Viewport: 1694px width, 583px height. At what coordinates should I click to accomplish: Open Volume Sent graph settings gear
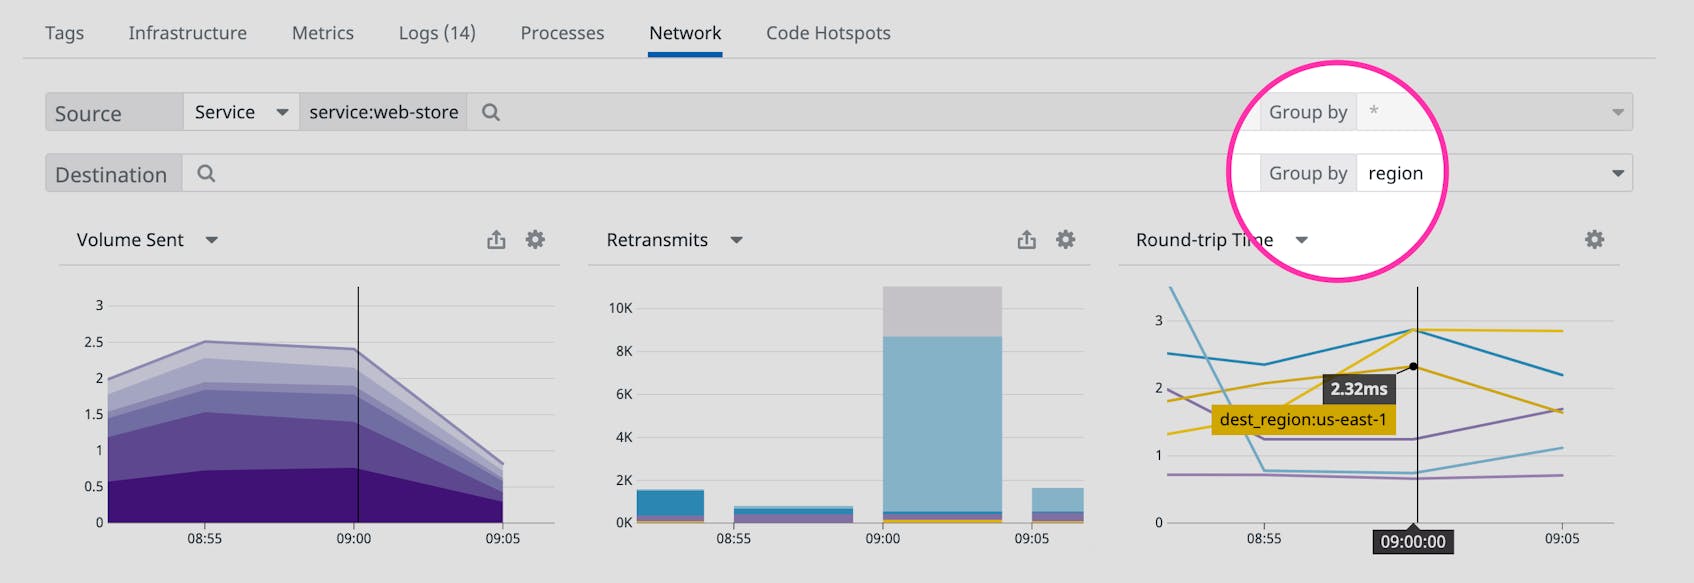(x=535, y=240)
